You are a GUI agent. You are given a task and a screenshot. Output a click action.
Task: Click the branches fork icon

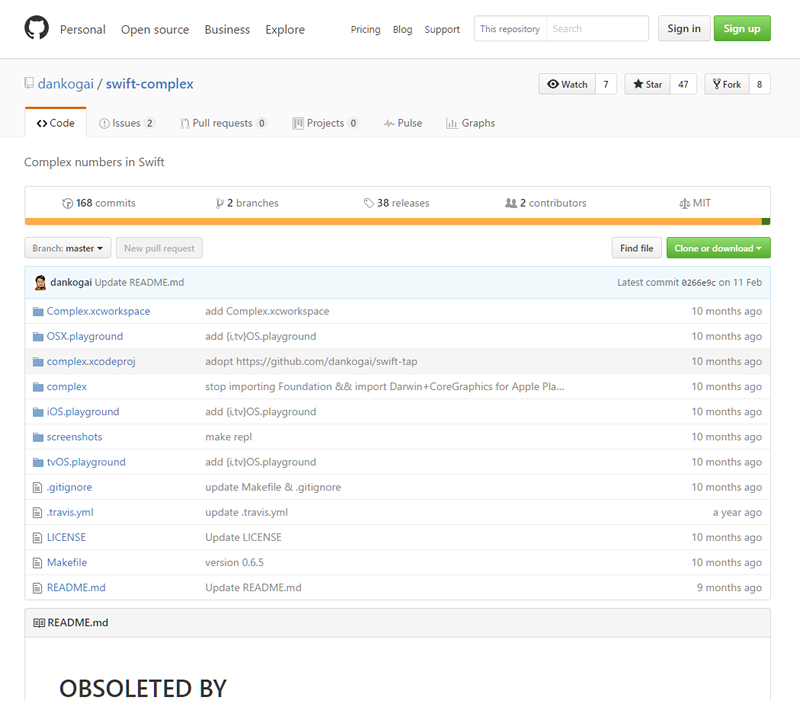(219, 203)
